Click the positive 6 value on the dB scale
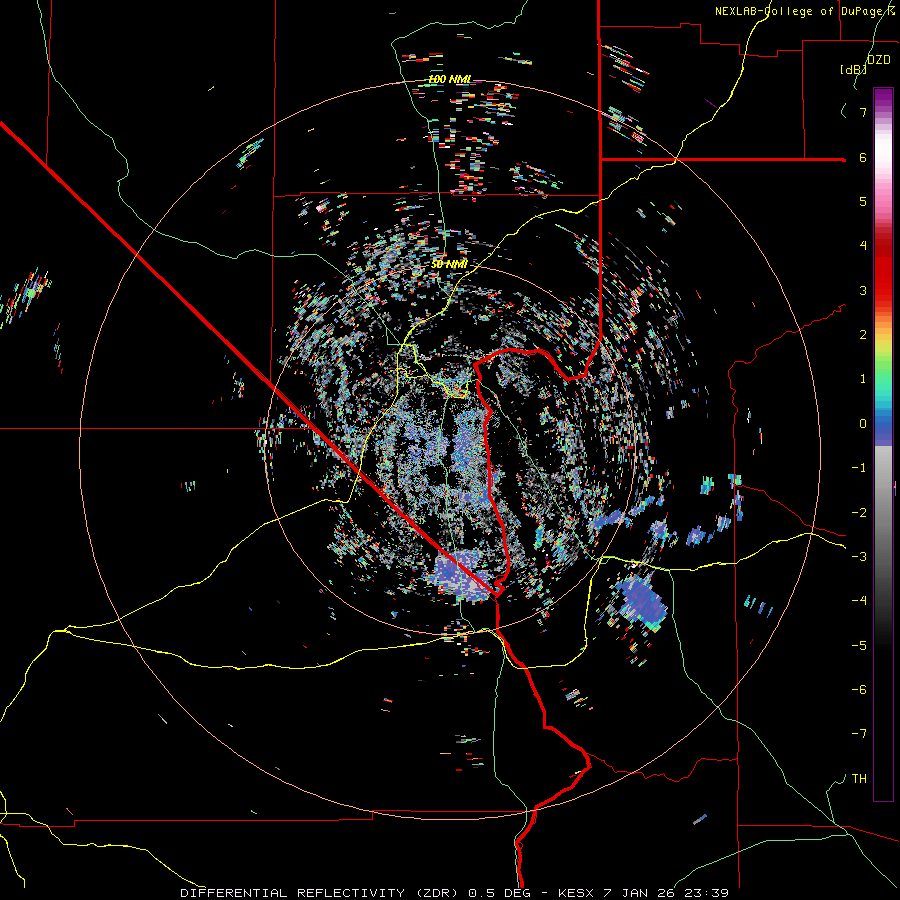900x900 pixels. (863, 157)
